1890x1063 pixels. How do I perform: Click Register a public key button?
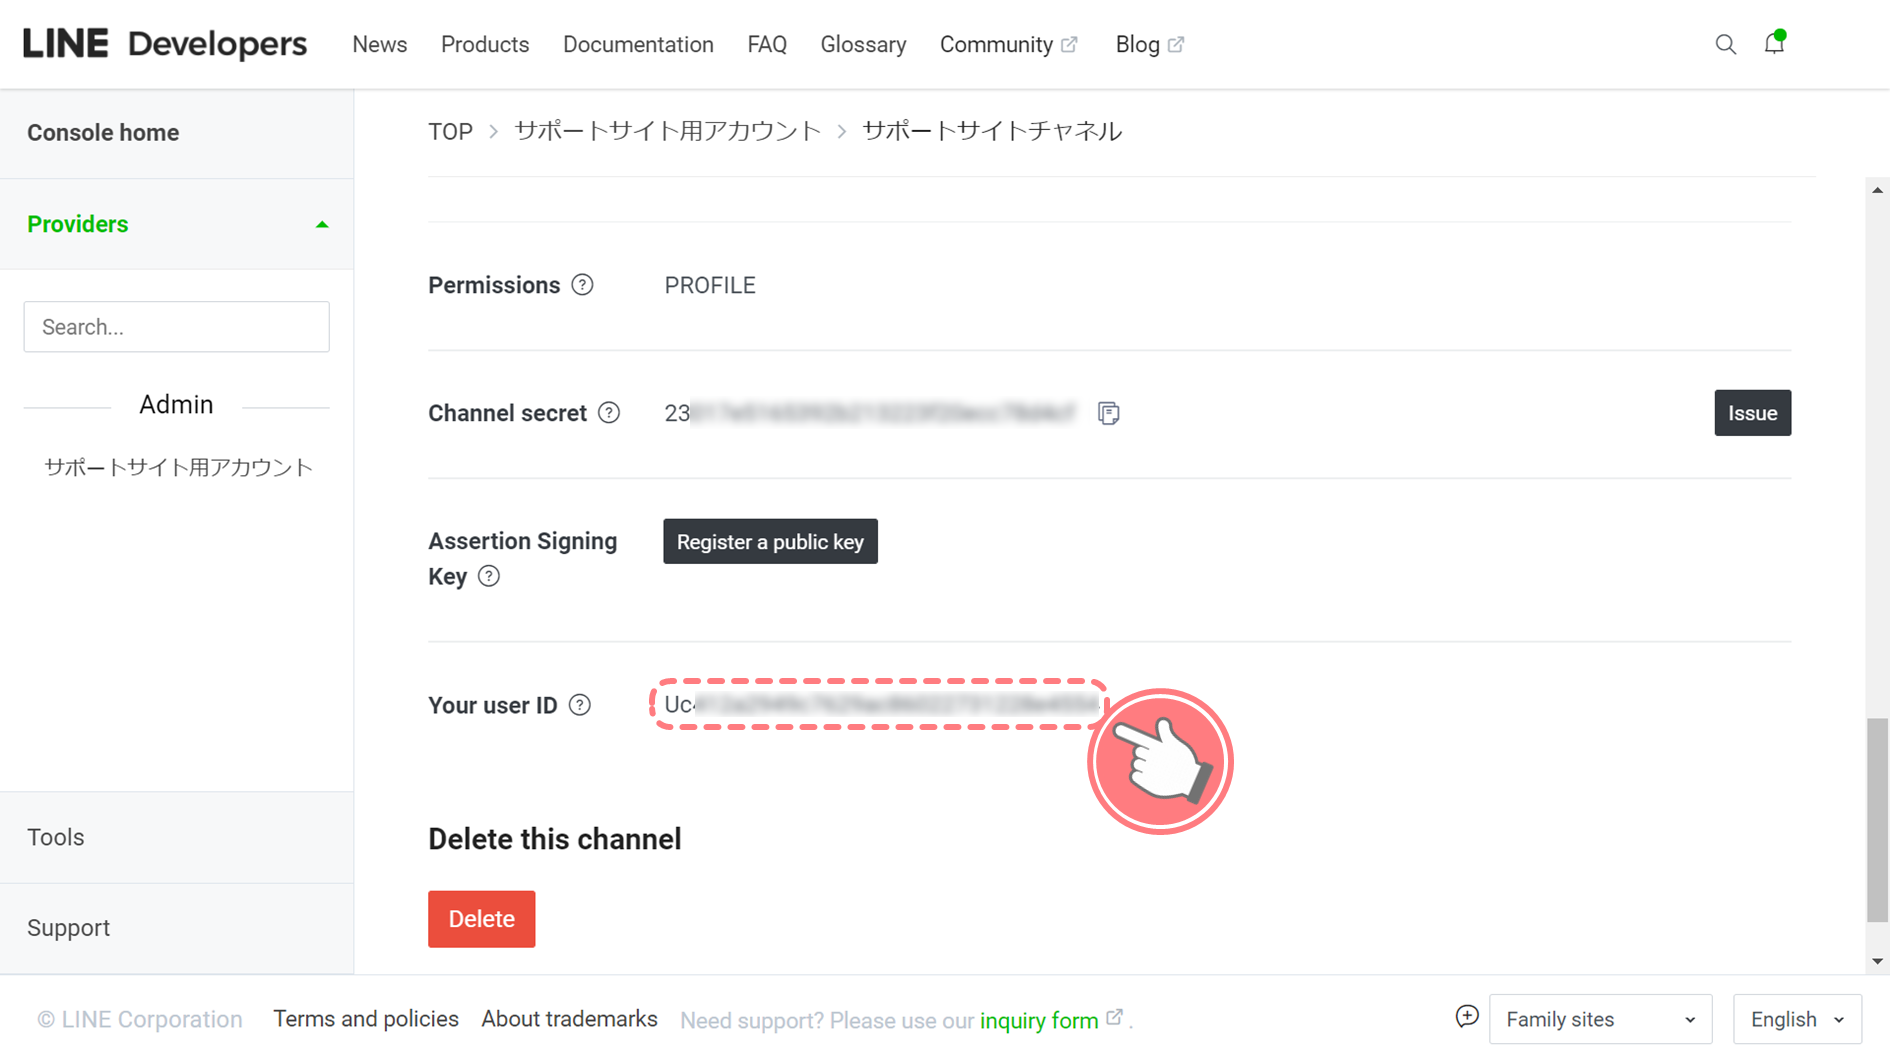pyautogui.click(x=770, y=541)
